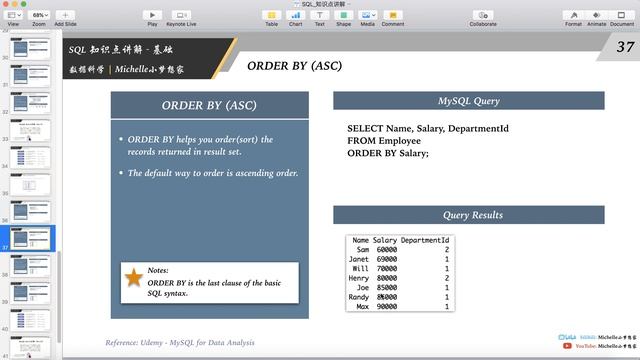Select the 'Query Results' header bar
Viewport: 640px width, 360px height.
pyautogui.click(x=469, y=215)
